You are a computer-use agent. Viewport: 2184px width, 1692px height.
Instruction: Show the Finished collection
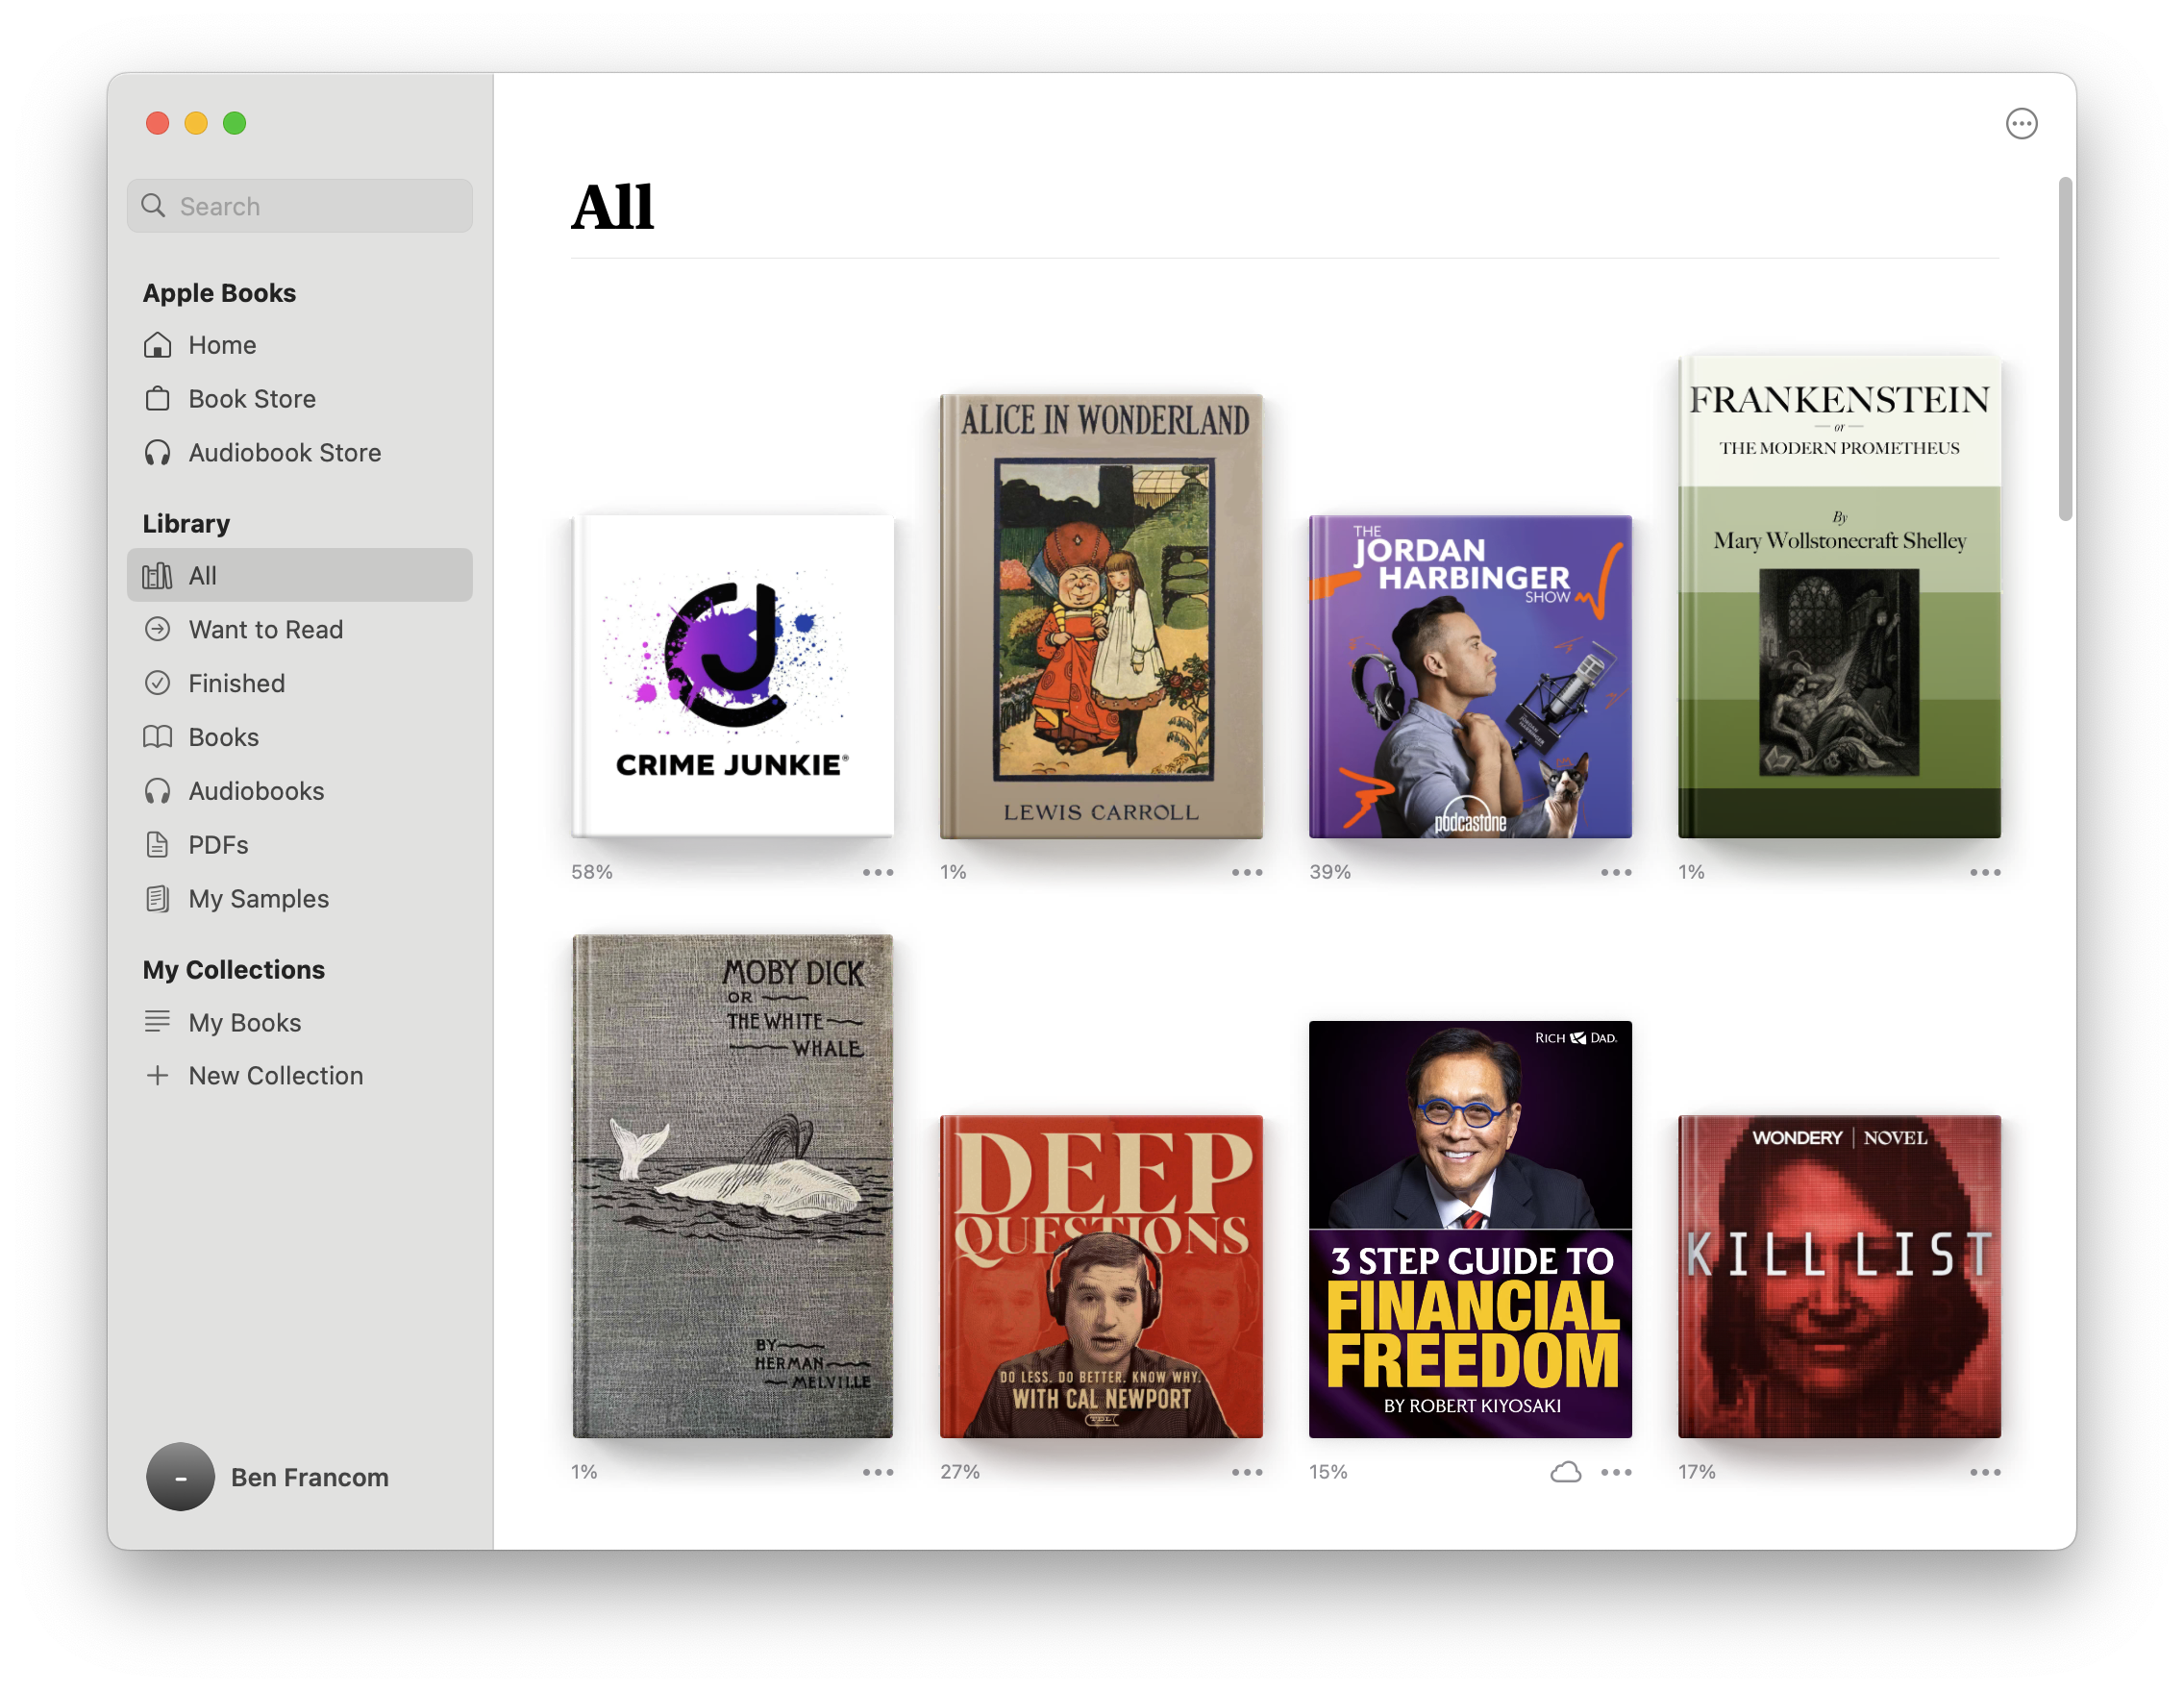point(236,683)
